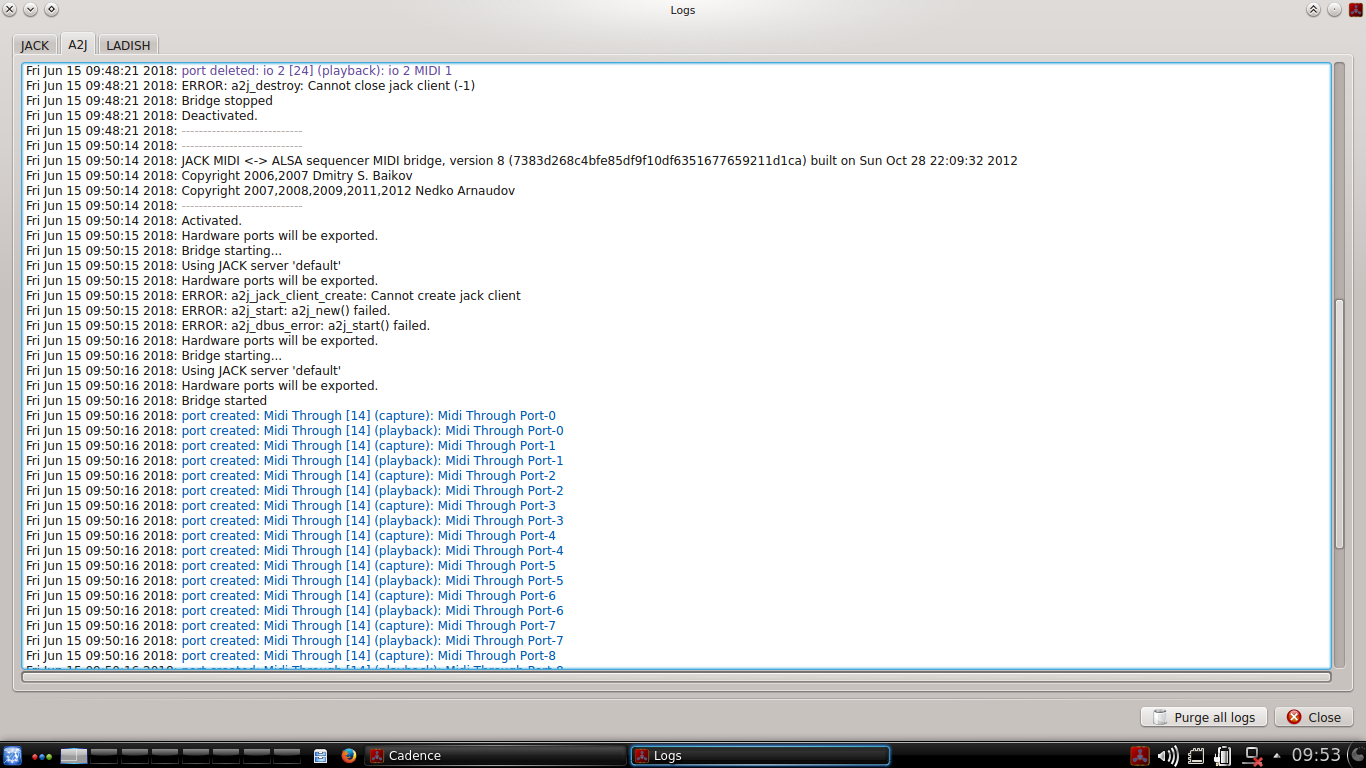The image size is (1366, 768).
Task: Click the 'Cannot close jack client (-1)' error line
Action: pyautogui.click(x=250, y=86)
